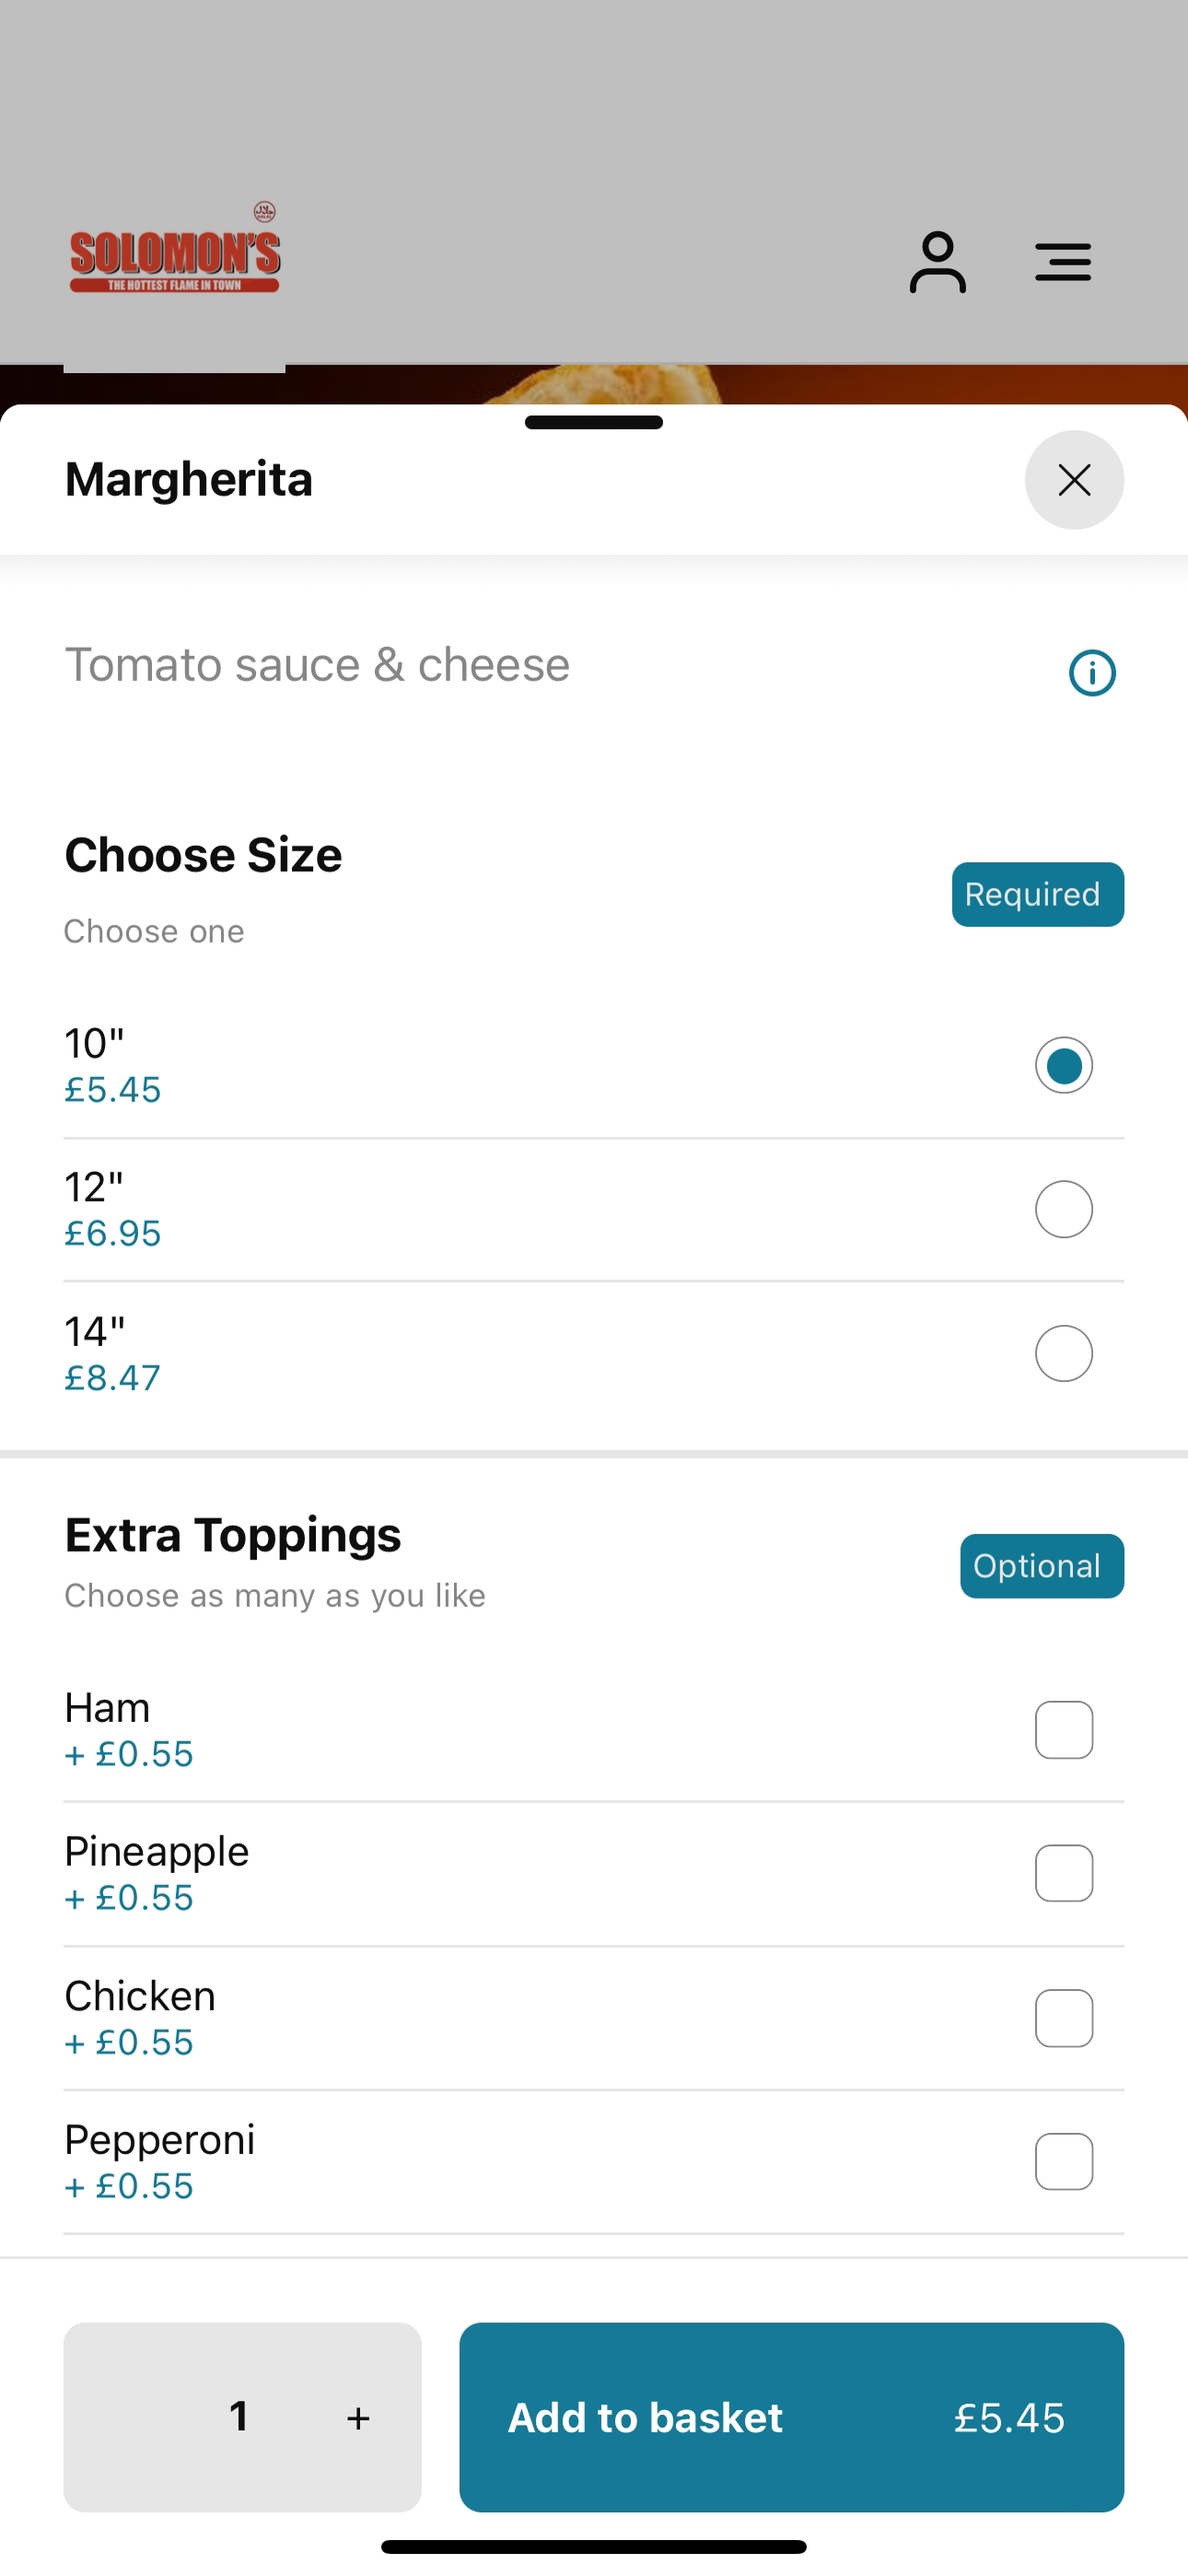Tap the quantity number 1
The height and width of the screenshot is (2576, 1188).
tap(238, 2416)
